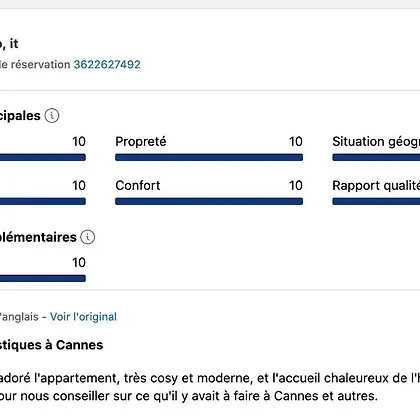The width and height of the screenshot is (420, 420).
Task: Click the Rapport qualité rating bar
Action: click(x=376, y=201)
